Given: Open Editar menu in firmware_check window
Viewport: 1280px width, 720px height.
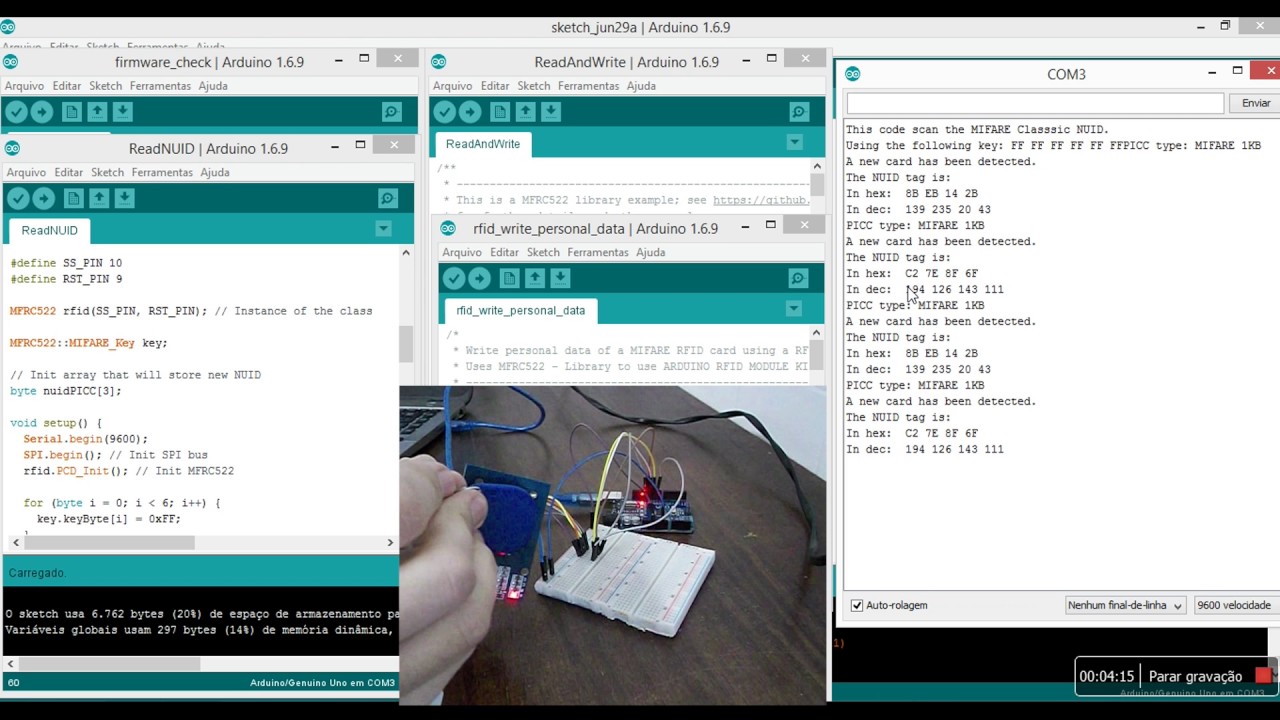Looking at the screenshot, I should (x=67, y=86).
